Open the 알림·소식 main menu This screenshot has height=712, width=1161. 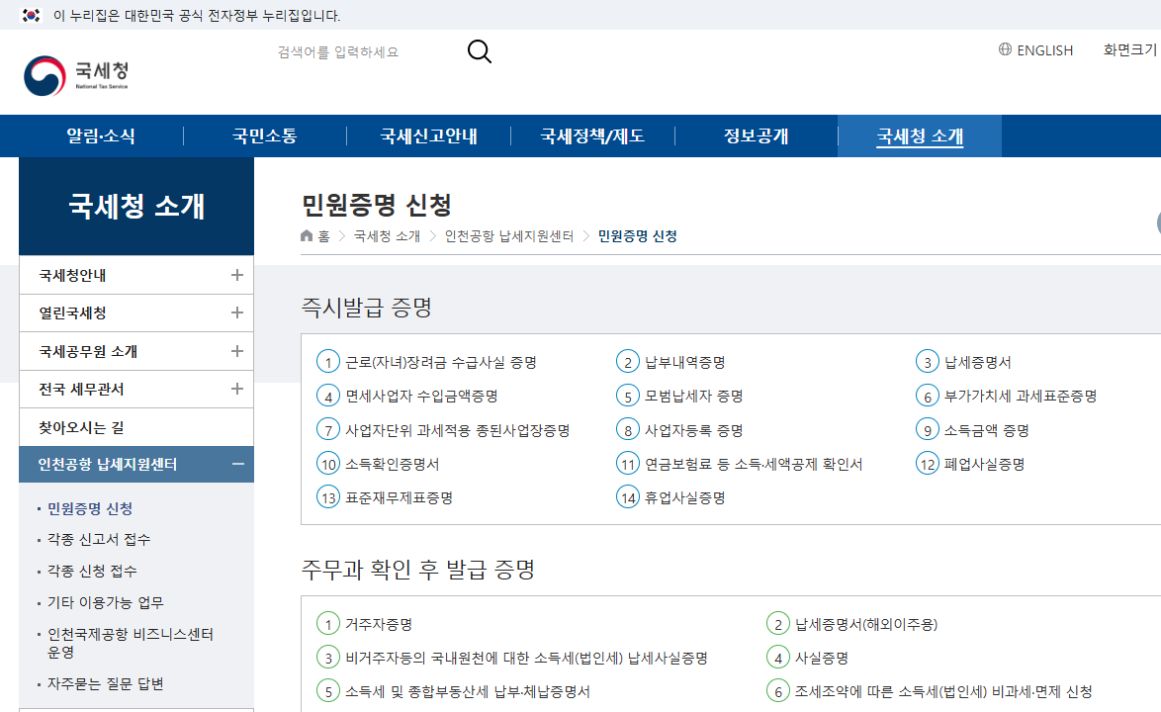[x=101, y=136]
